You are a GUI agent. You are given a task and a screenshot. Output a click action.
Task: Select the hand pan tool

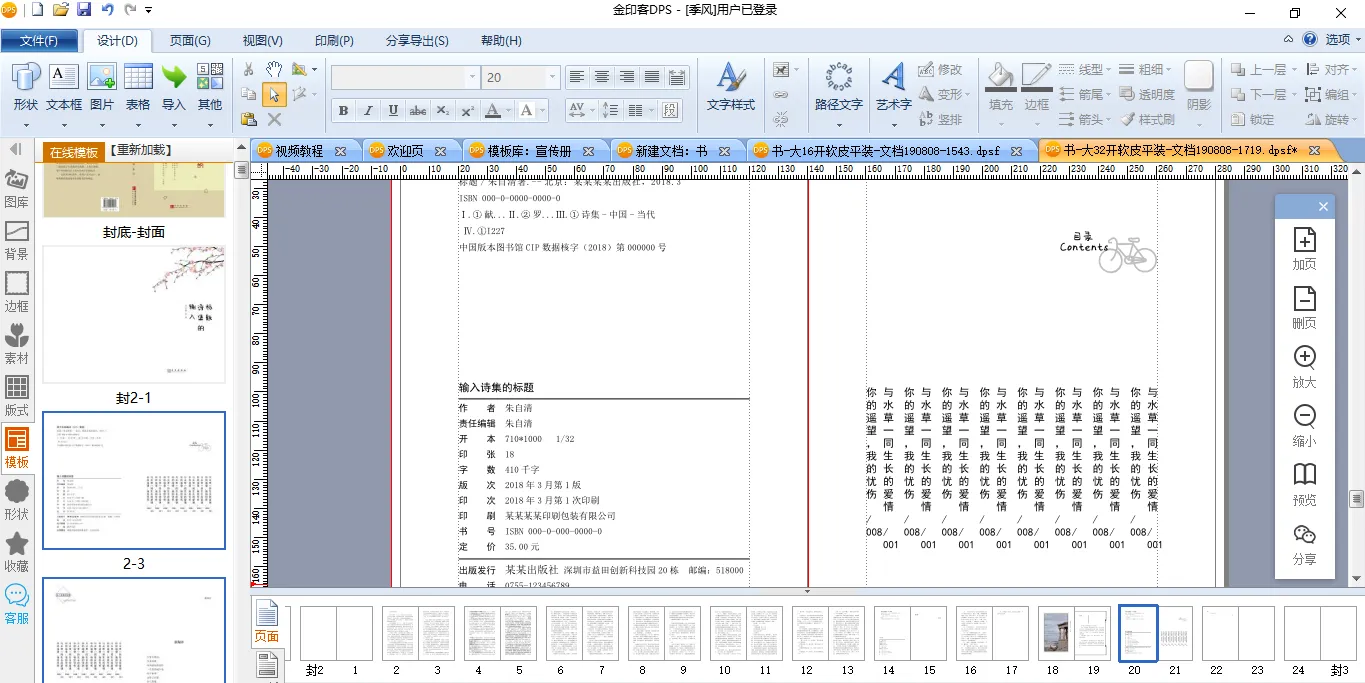tap(274, 69)
